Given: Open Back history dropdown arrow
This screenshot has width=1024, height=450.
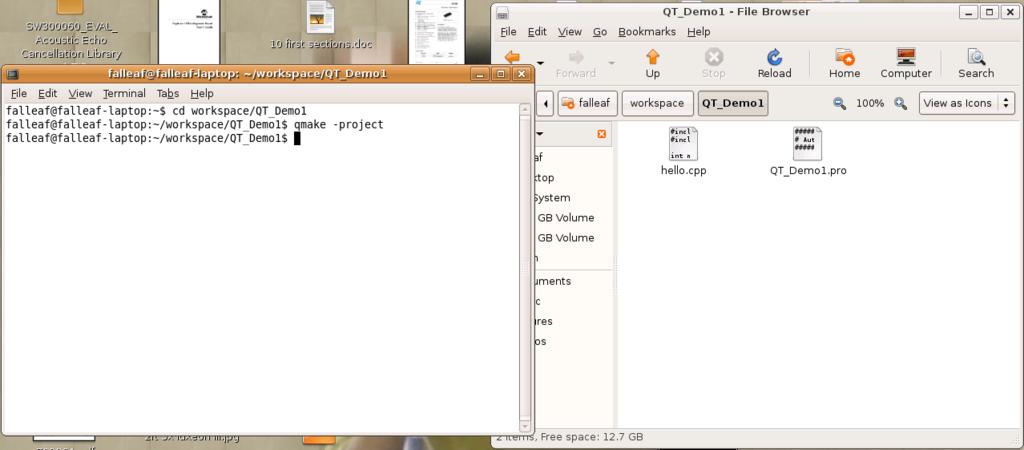Looking at the screenshot, I should (x=541, y=63).
